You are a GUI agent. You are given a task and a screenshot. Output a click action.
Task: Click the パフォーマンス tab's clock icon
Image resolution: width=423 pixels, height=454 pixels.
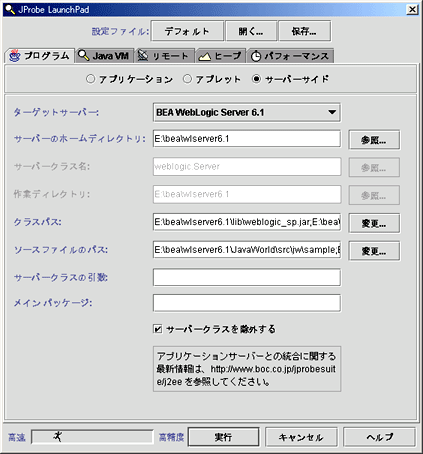click(x=256, y=56)
